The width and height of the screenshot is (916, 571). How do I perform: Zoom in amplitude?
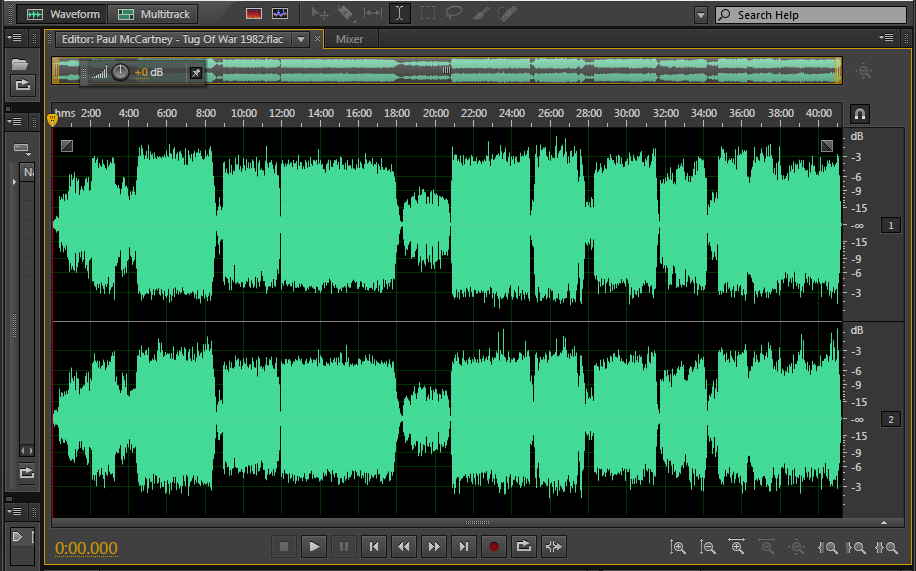pyautogui.click(x=678, y=548)
